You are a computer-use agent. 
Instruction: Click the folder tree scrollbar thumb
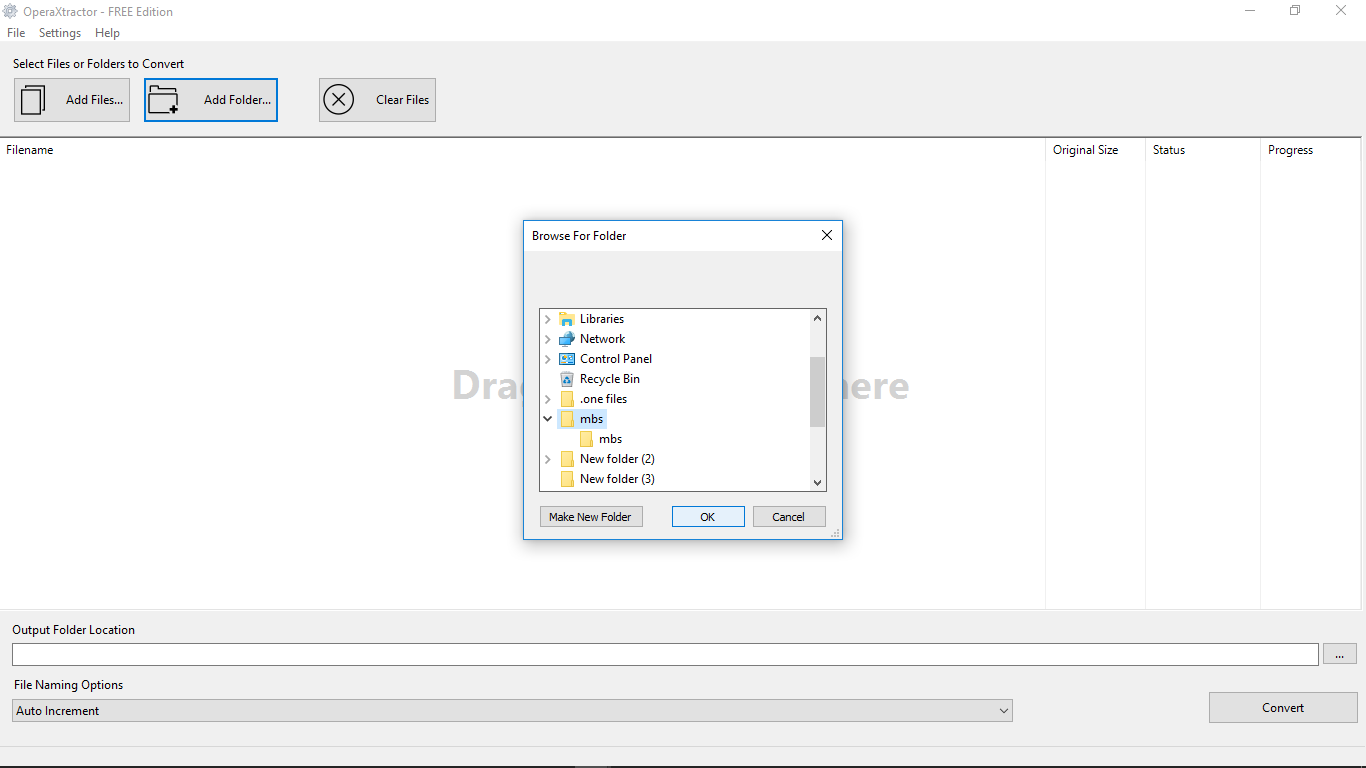pyautogui.click(x=818, y=391)
